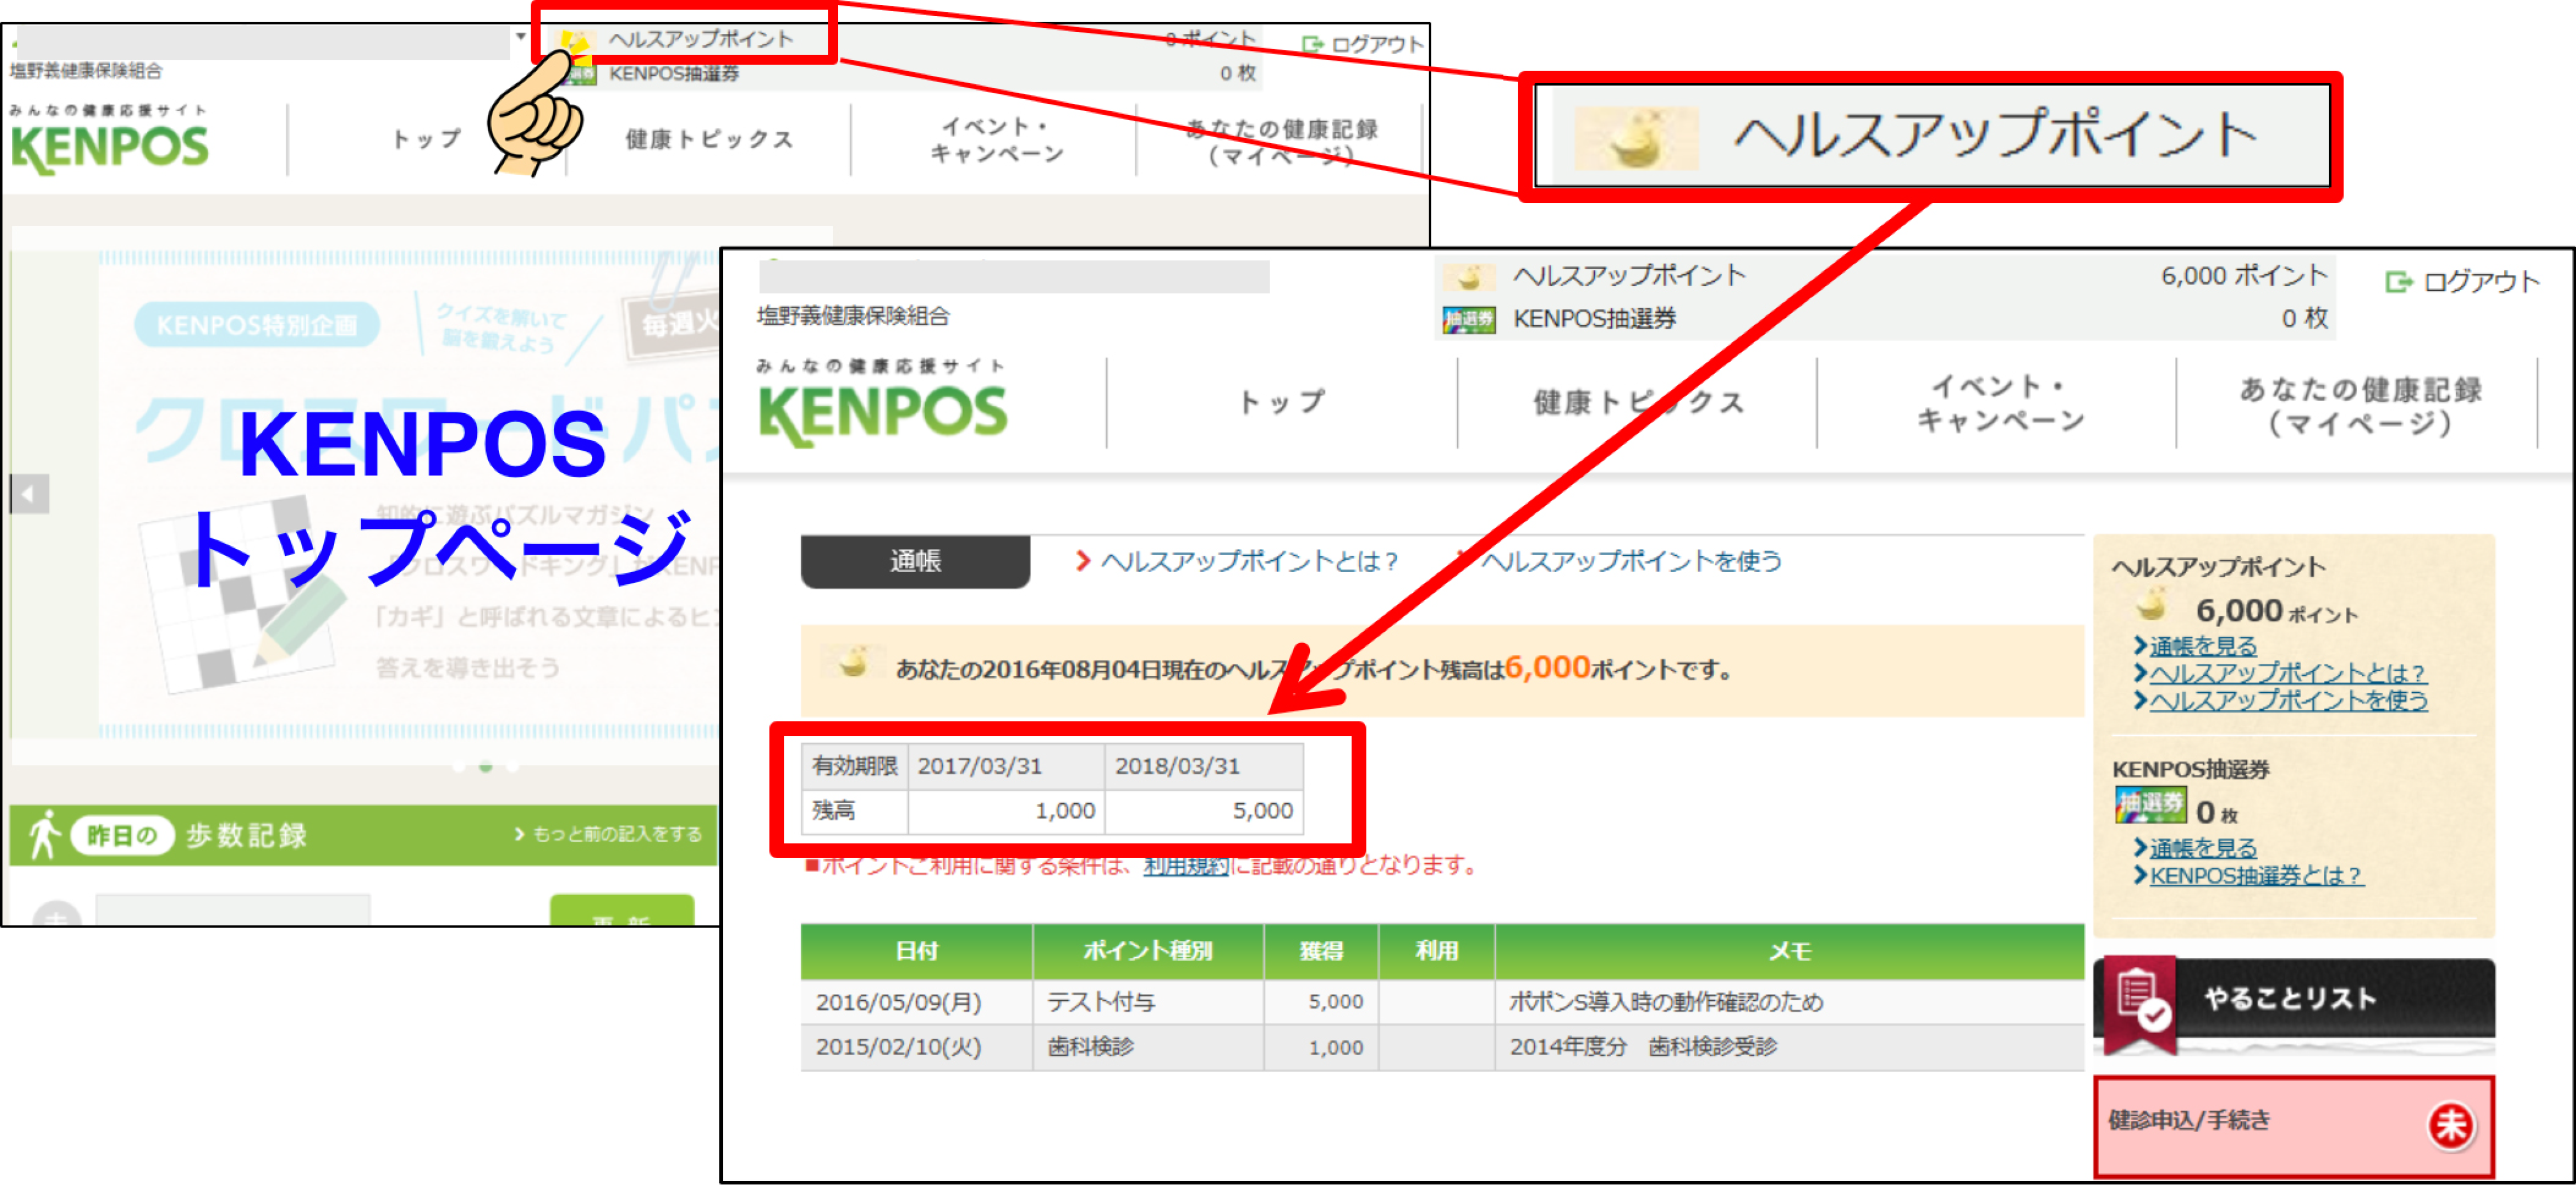Screen dimensions: 2576x1185
Task: Click ヘルスアップポイント in front window header
Action: click(1628, 276)
